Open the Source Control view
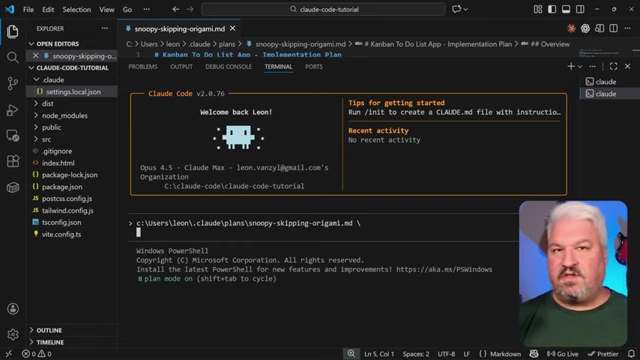Image resolution: width=640 pixels, height=360 pixels. pos(13,84)
